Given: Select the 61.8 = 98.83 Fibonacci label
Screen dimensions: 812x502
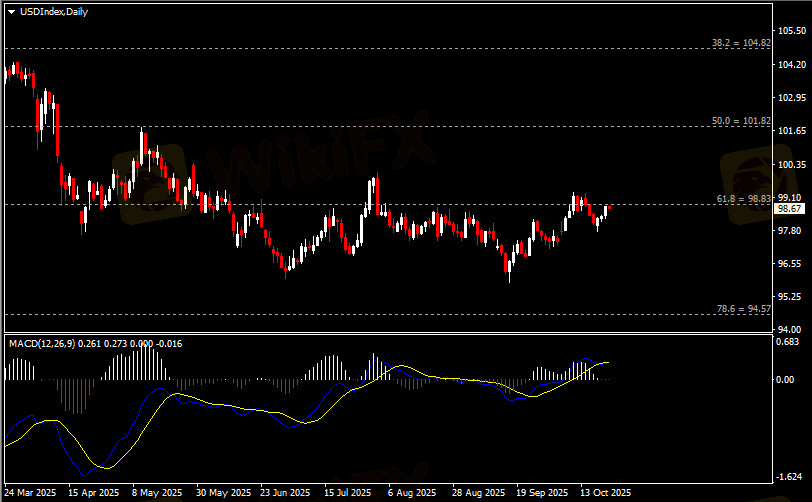Looking at the screenshot, I should point(744,199).
